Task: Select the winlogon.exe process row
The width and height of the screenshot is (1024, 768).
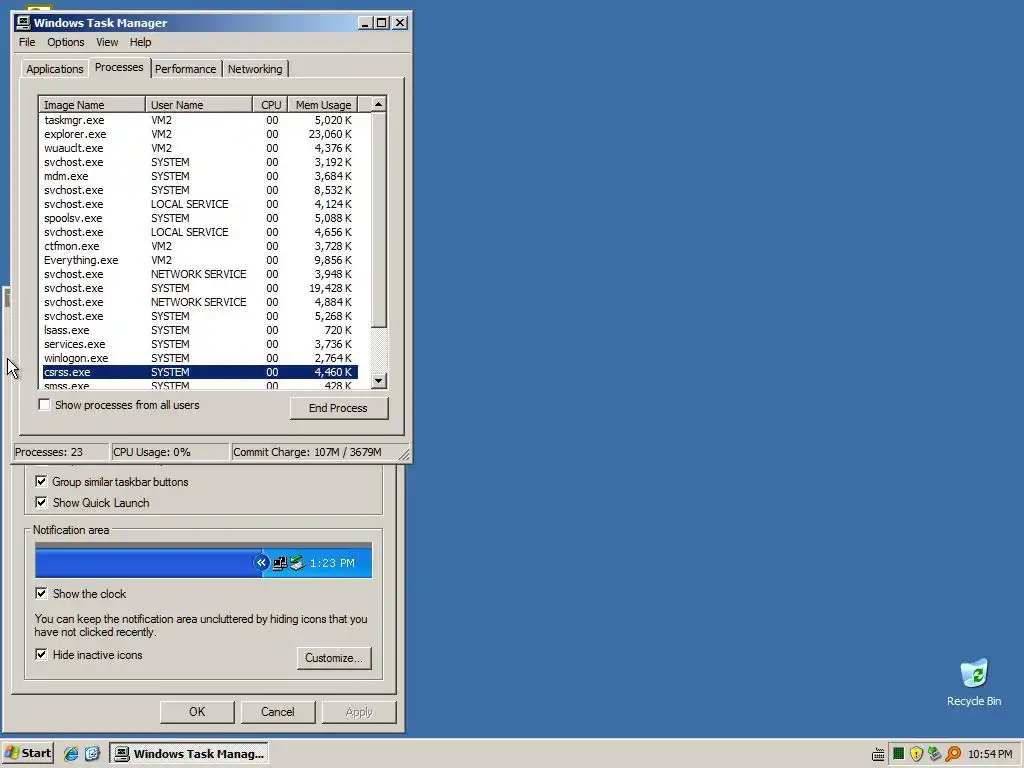Action: tap(199, 358)
